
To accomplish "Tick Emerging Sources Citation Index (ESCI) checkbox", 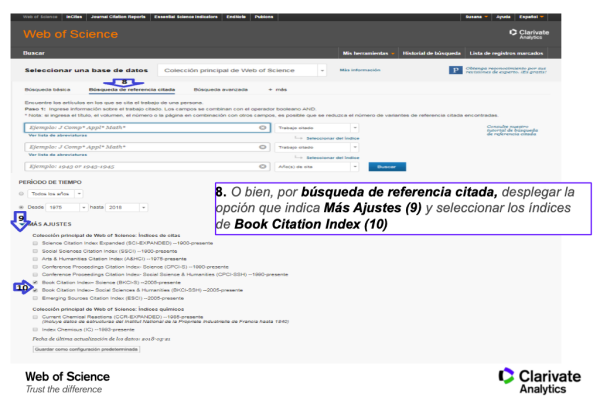I will click(35, 298).
